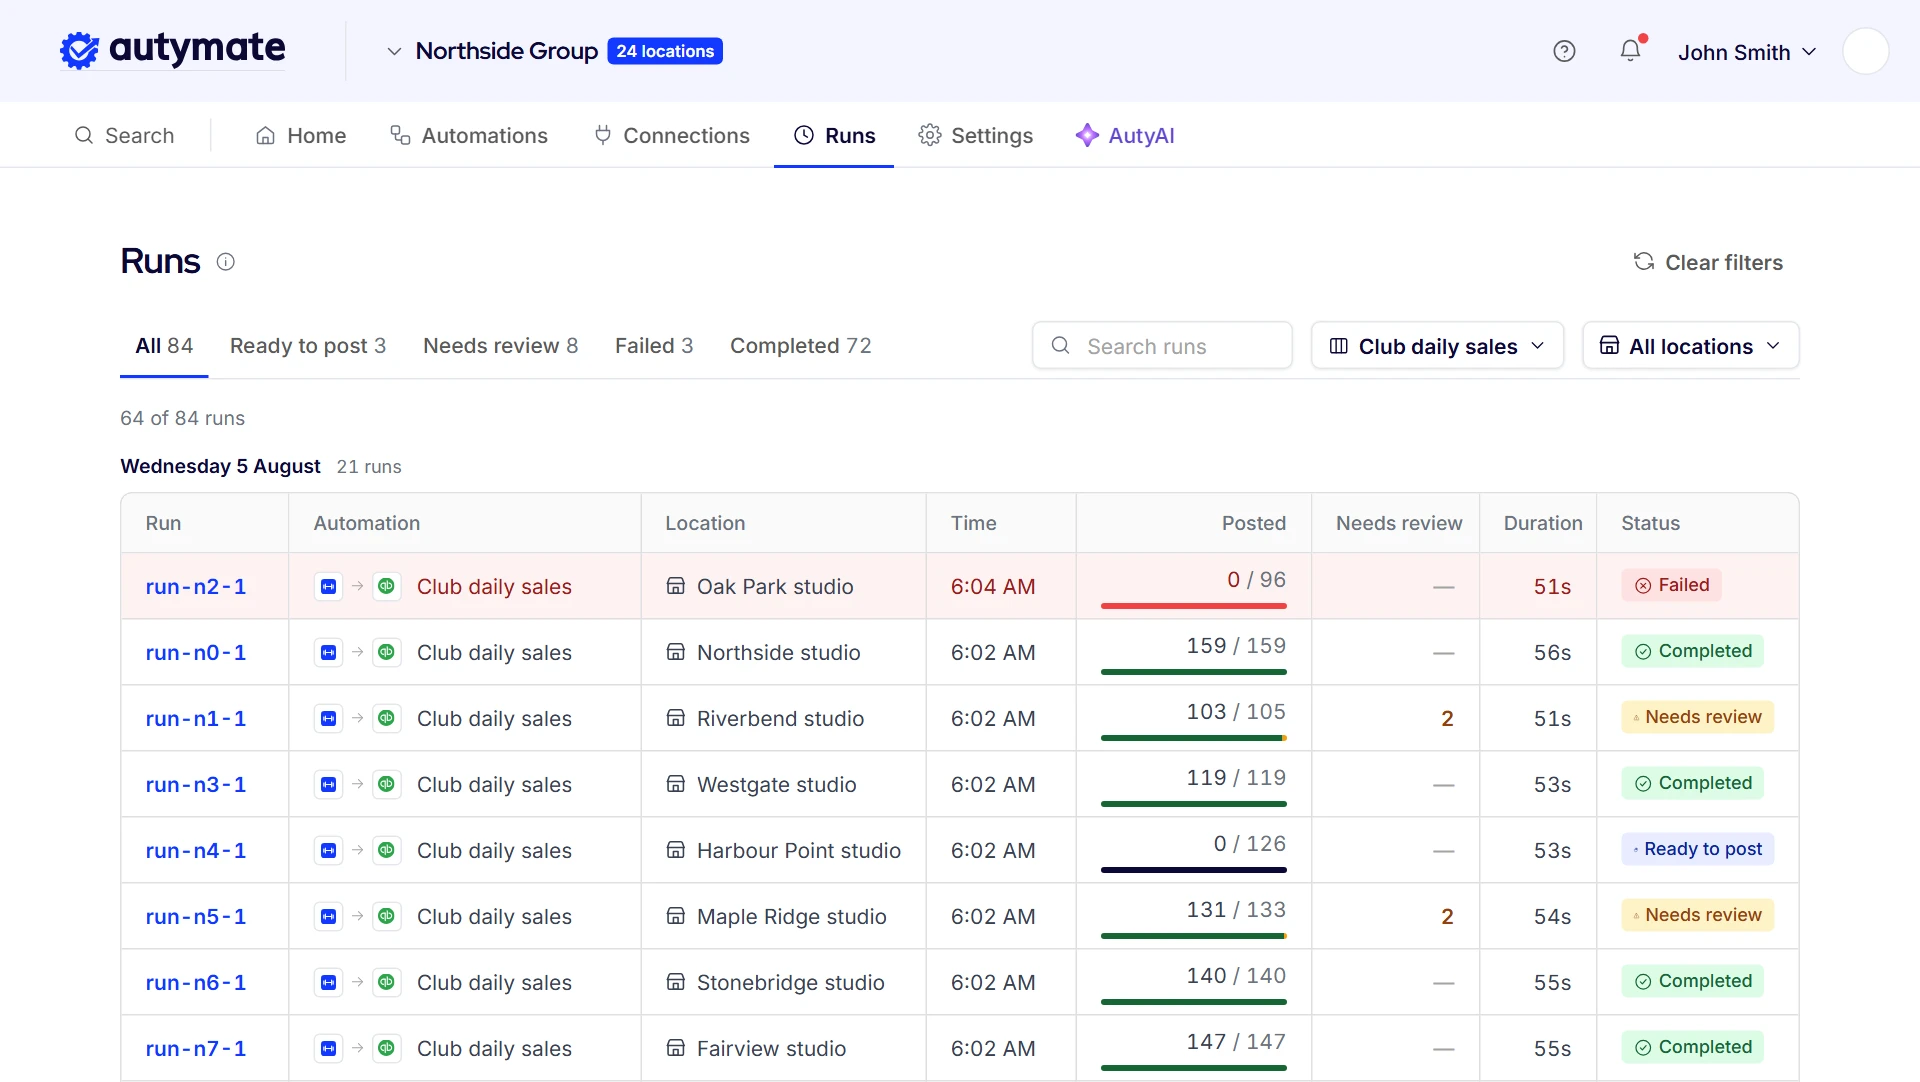1920x1082 pixels.
Task: Click the Needs review badge for Maple Ridge studio
Action: [1697, 915]
